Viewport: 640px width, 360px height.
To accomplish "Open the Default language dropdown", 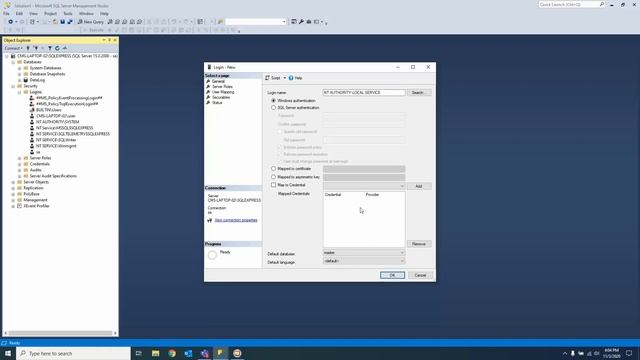I will pos(364,261).
